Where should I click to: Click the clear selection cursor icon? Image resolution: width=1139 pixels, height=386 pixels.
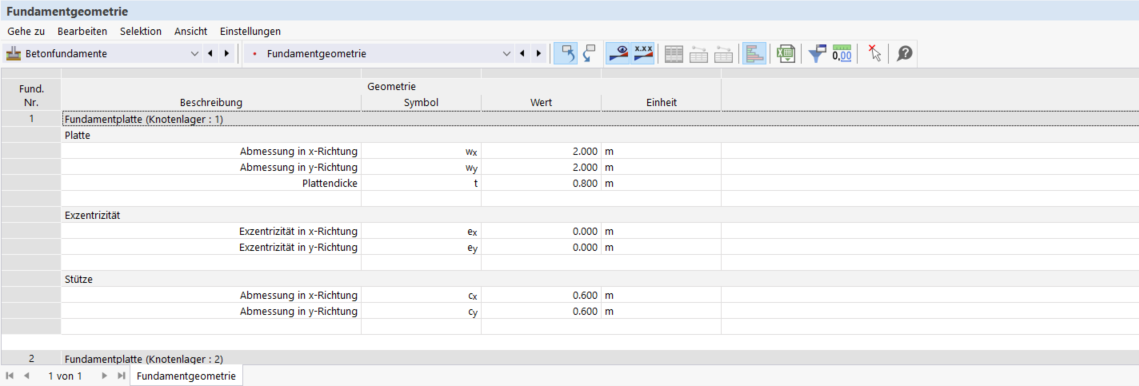click(x=874, y=54)
